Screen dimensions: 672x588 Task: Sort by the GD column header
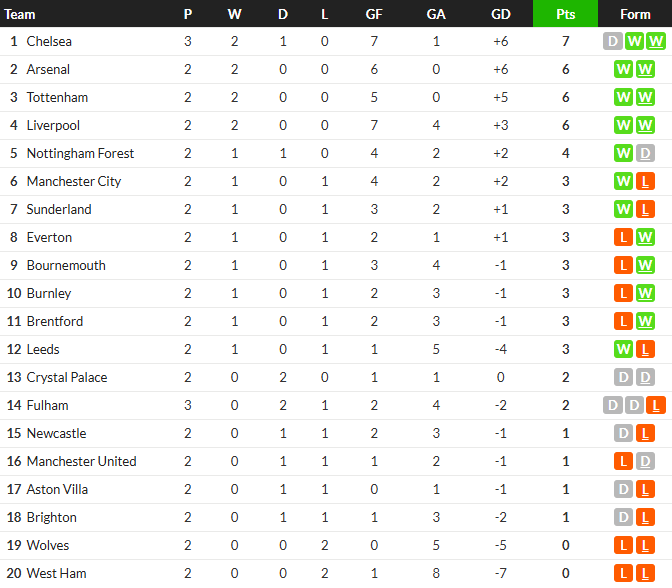(x=501, y=14)
